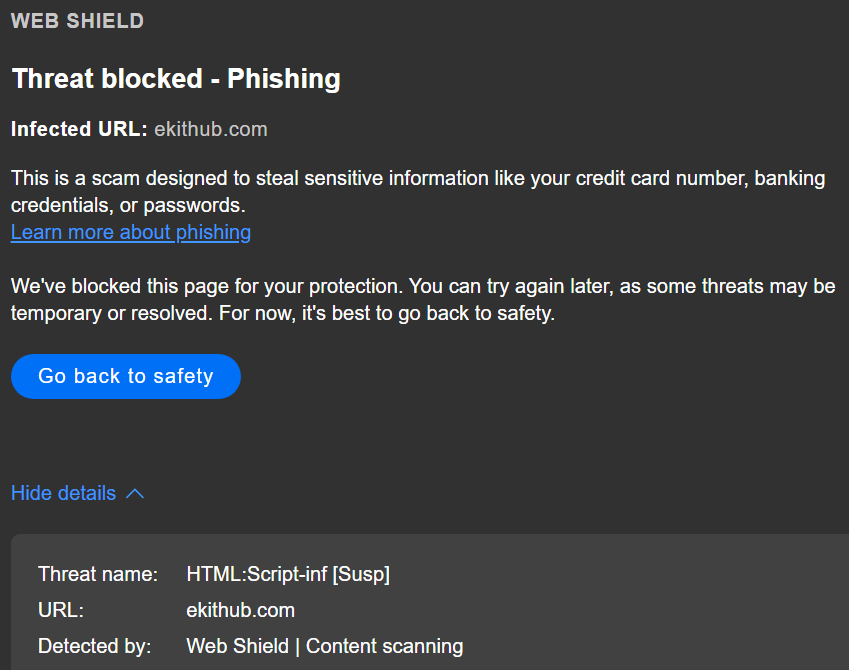Click the Infected URL: bold label
849x670 pixels.
(x=79, y=129)
